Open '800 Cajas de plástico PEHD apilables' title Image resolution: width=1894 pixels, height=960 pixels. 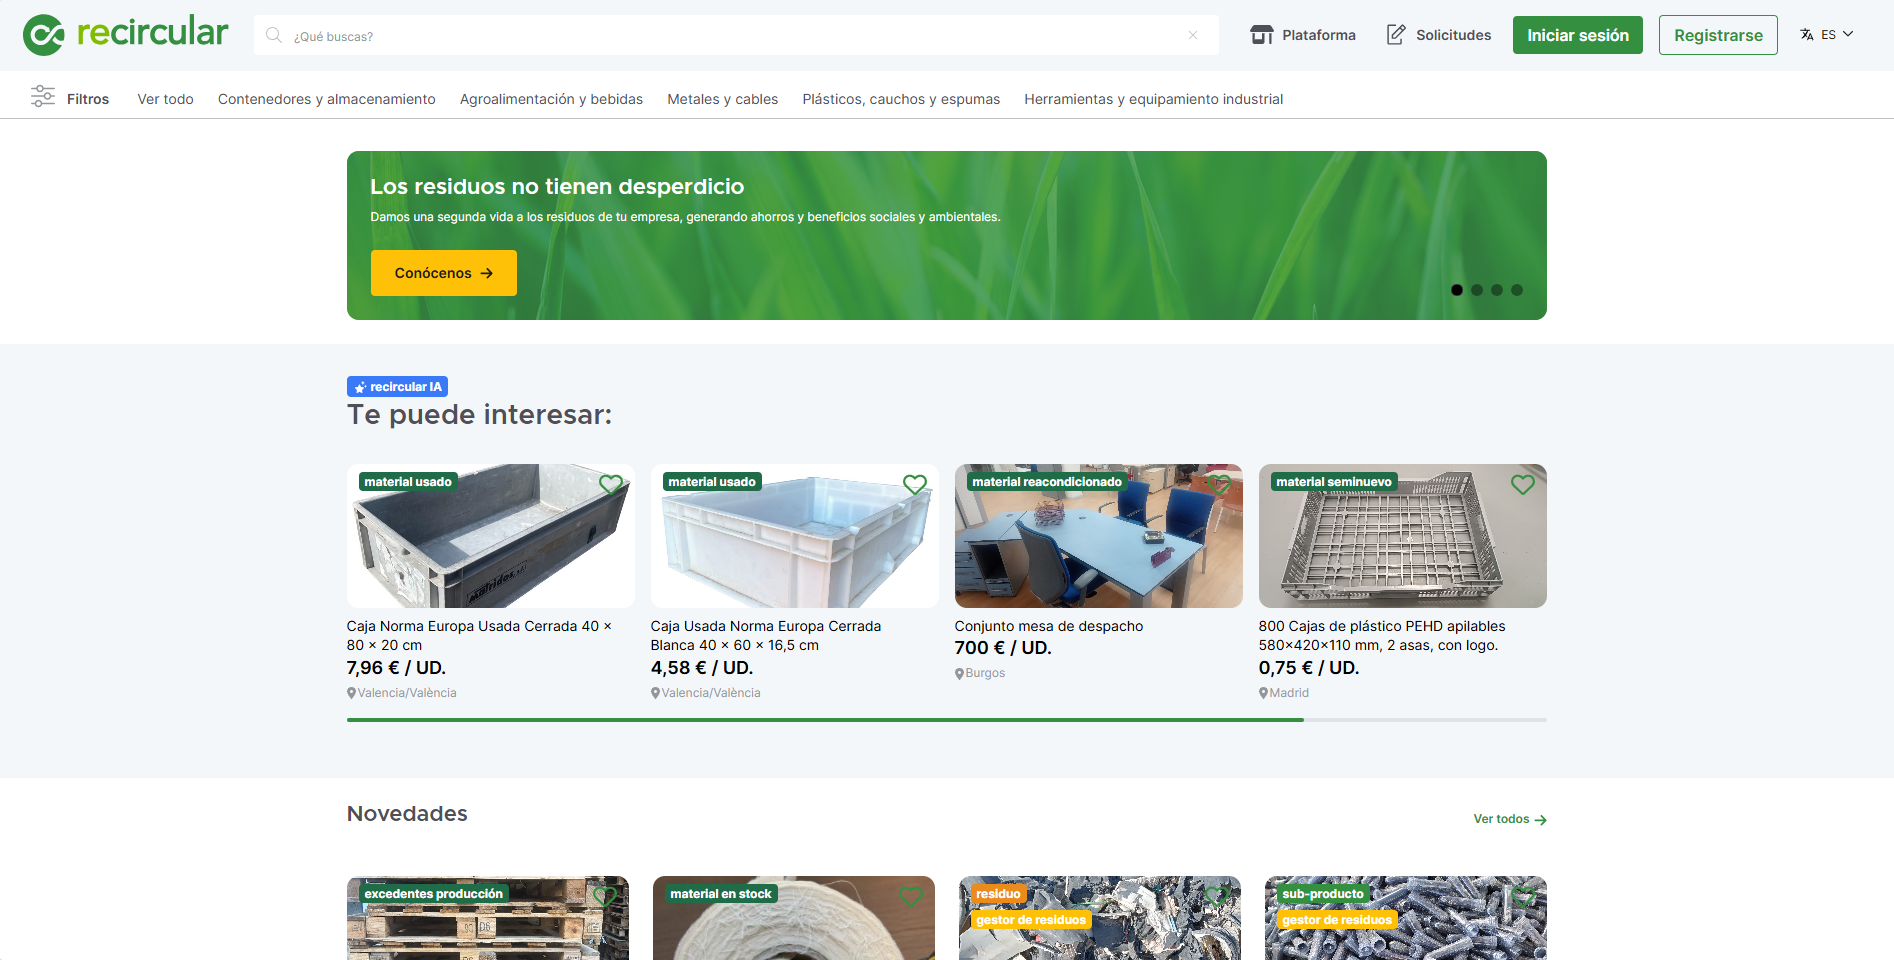1382,636
